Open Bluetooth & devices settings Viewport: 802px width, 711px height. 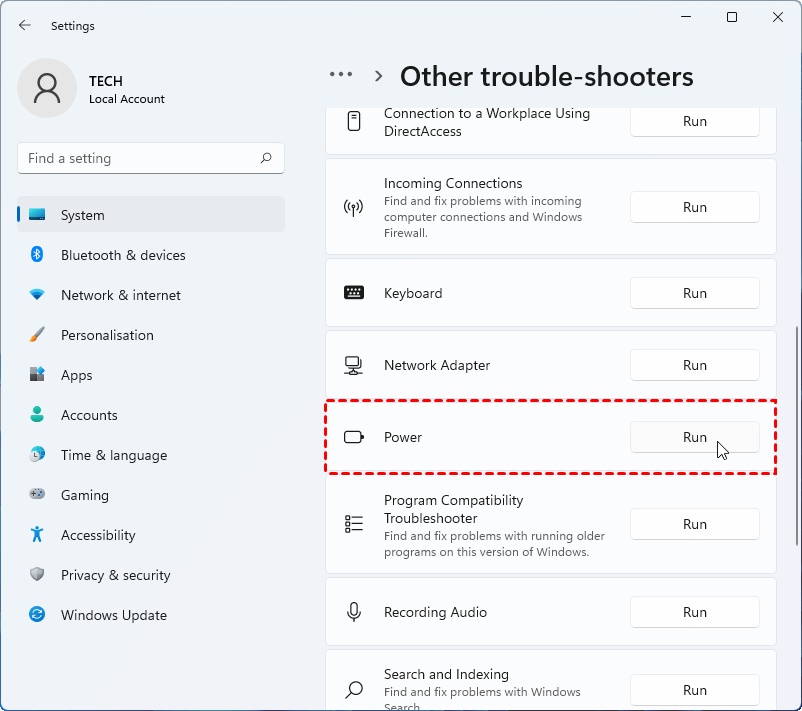tap(123, 255)
